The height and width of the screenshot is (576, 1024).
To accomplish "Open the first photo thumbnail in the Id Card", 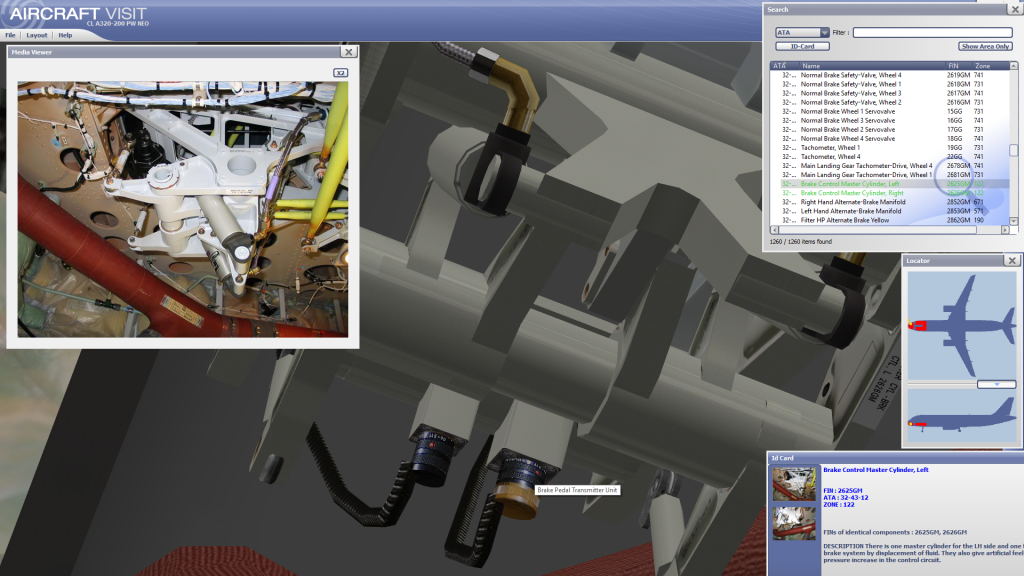I will (794, 483).
